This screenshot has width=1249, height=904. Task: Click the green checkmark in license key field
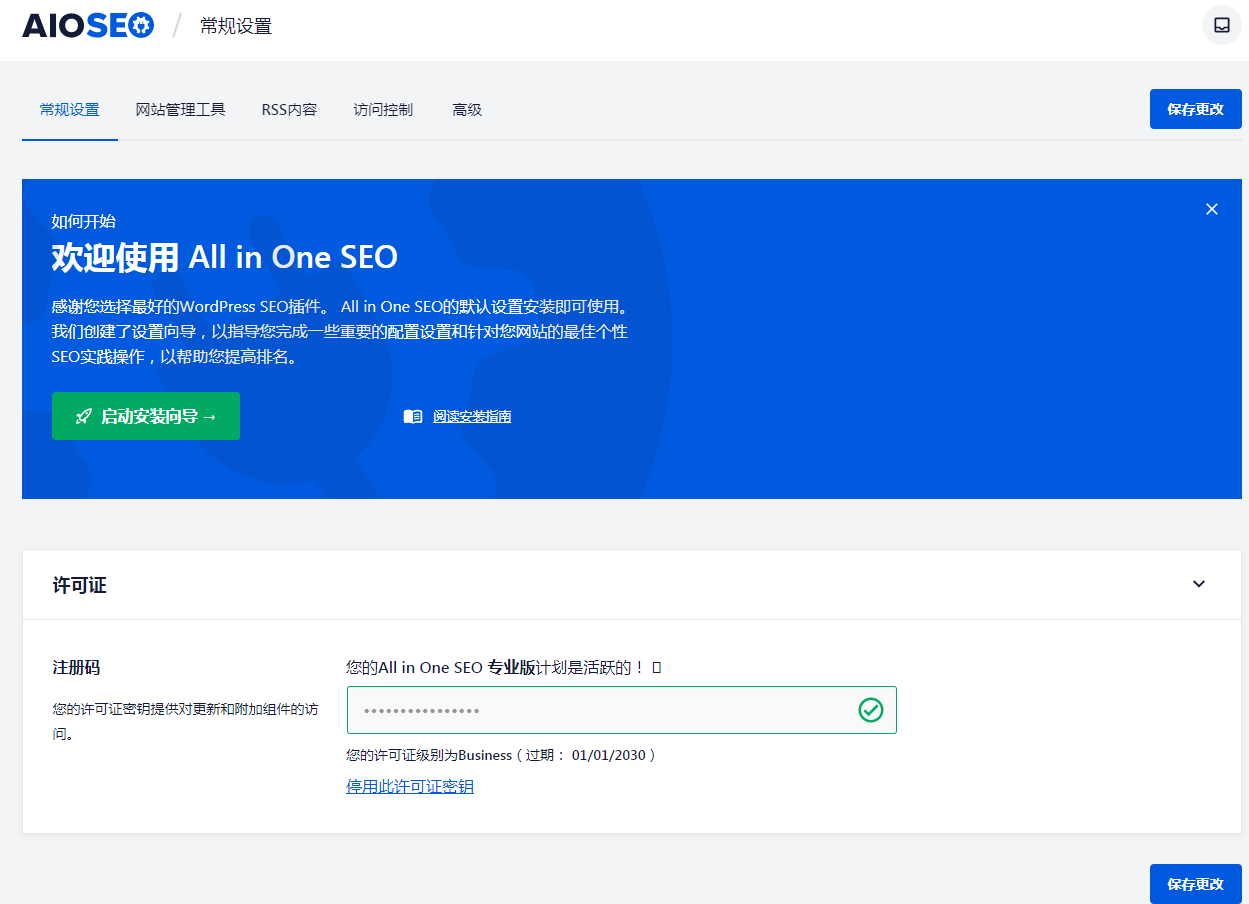coord(870,710)
